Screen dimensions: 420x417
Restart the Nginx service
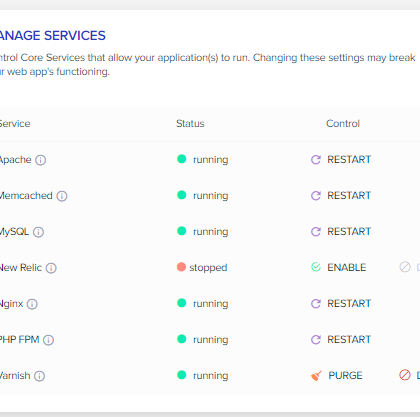tap(349, 303)
